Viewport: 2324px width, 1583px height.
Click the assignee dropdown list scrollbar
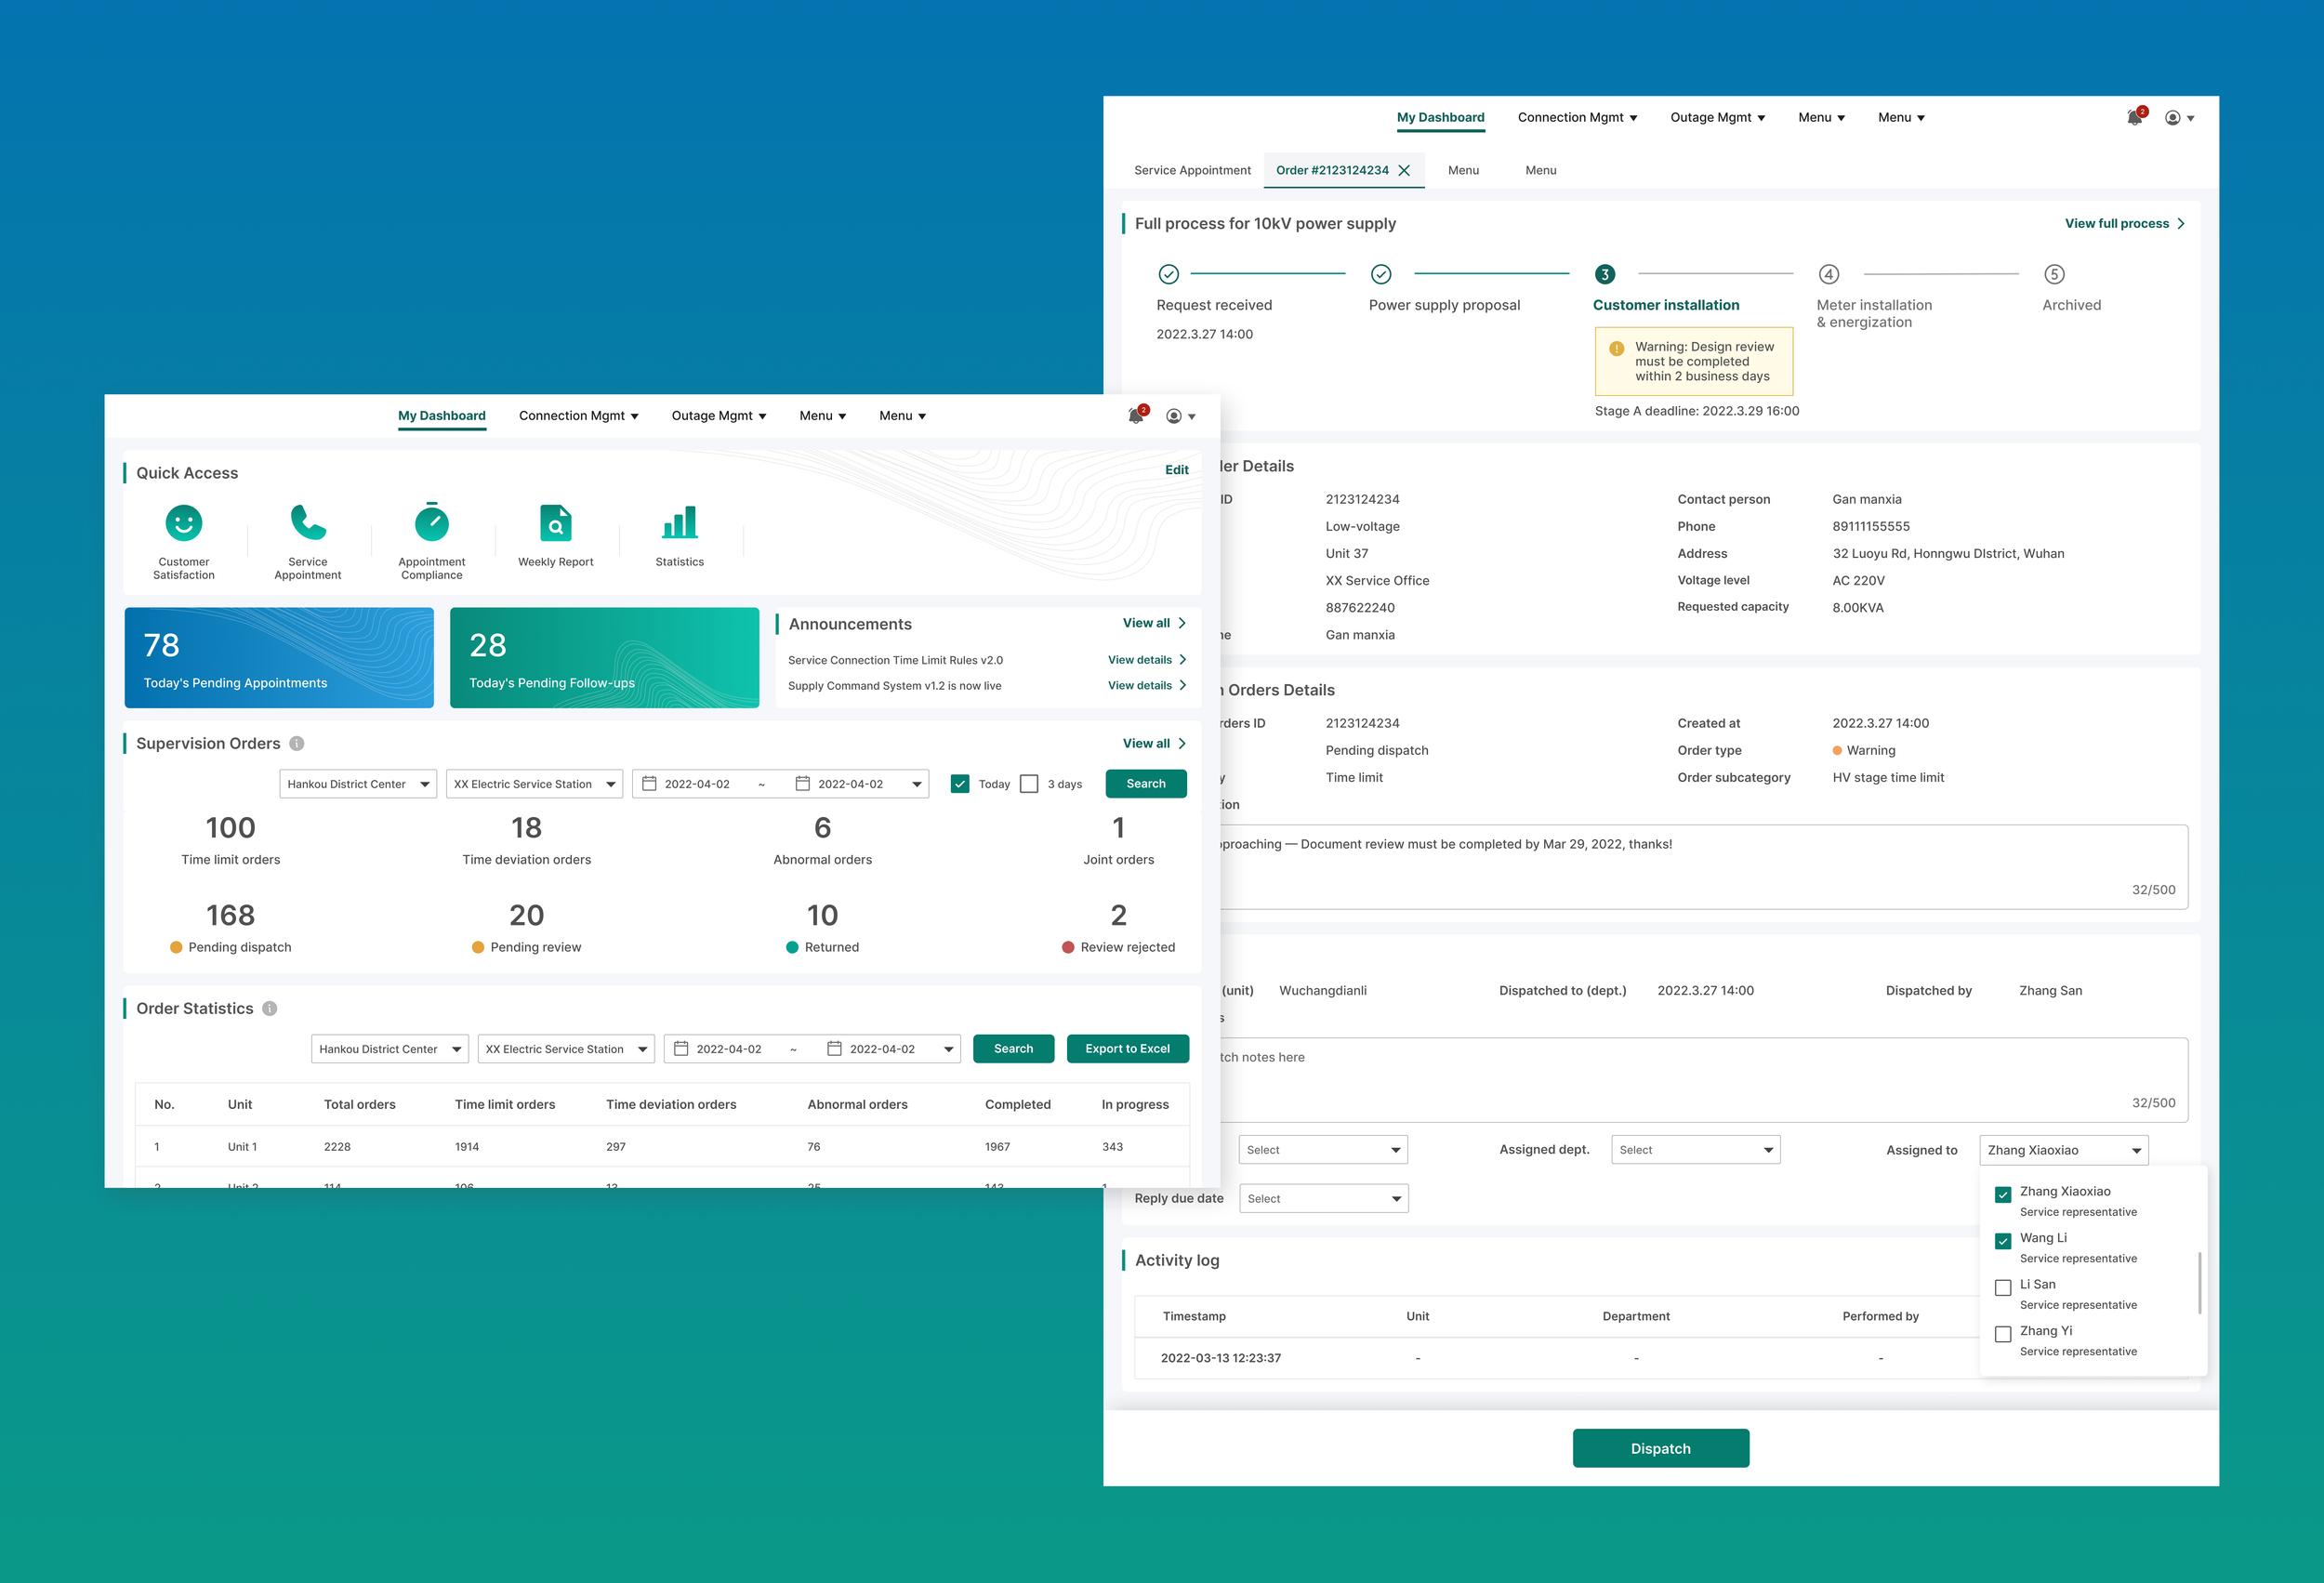pos(2199,1283)
